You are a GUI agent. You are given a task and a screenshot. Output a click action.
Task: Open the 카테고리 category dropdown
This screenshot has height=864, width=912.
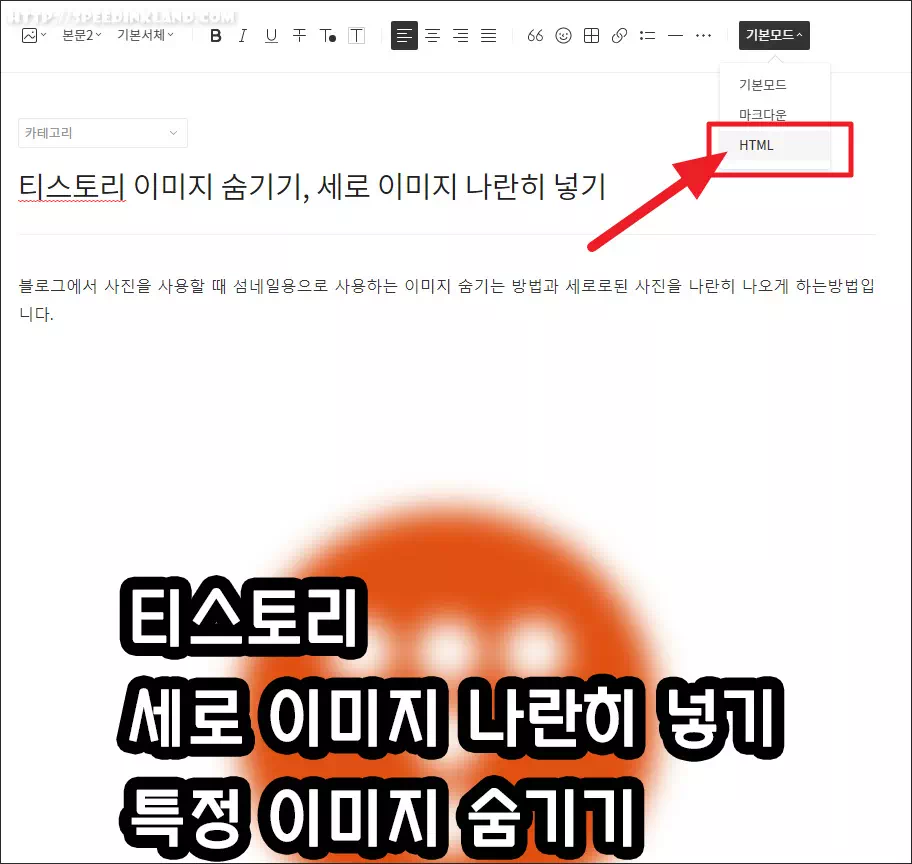point(103,133)
